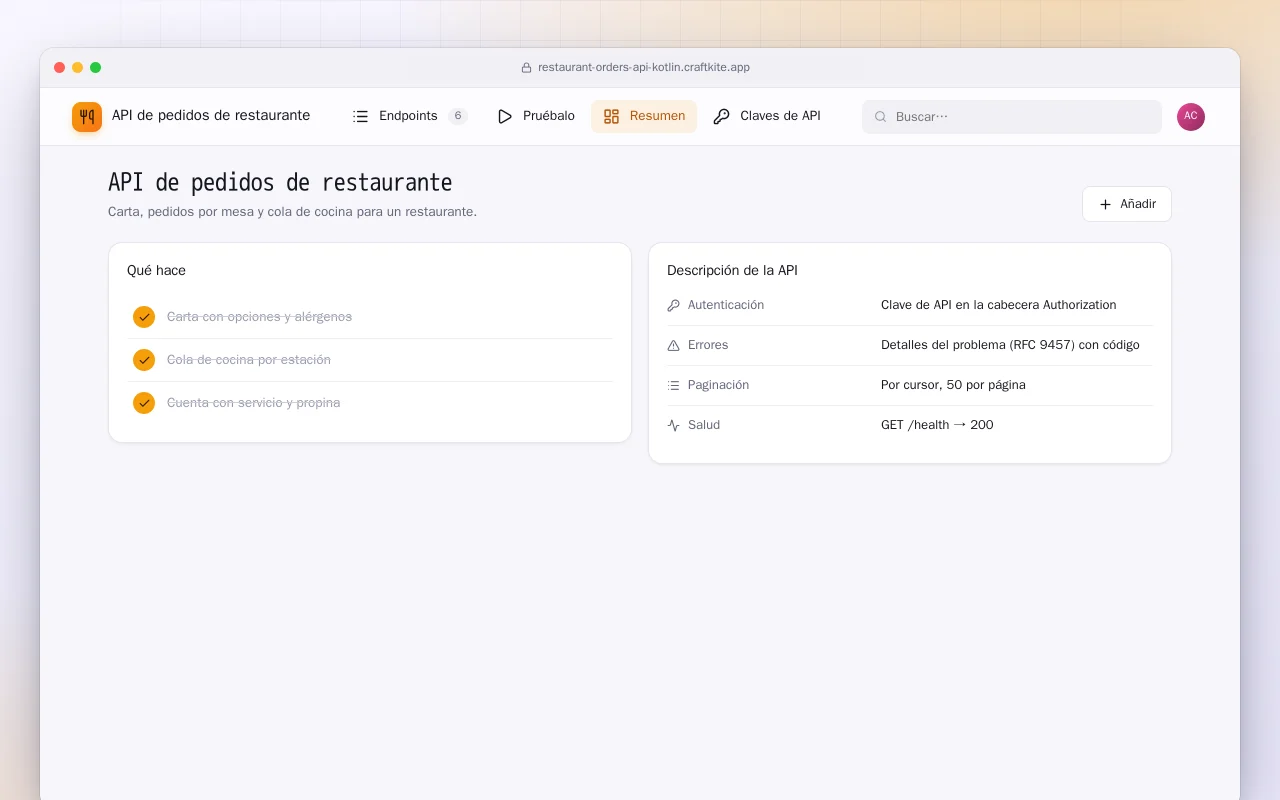Image resolution: width=1280 pixels, height=800 pixels.
Task: Open the Endpoints tab
Action: [409, 116]
